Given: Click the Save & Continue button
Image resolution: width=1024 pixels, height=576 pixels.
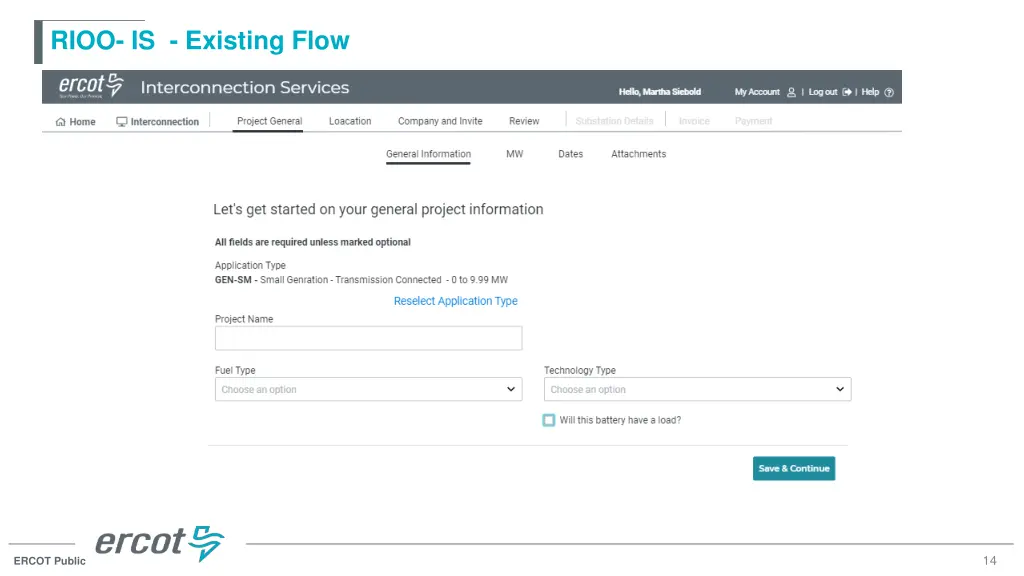Looking at the screenshot, I should (x=794, y=468).
